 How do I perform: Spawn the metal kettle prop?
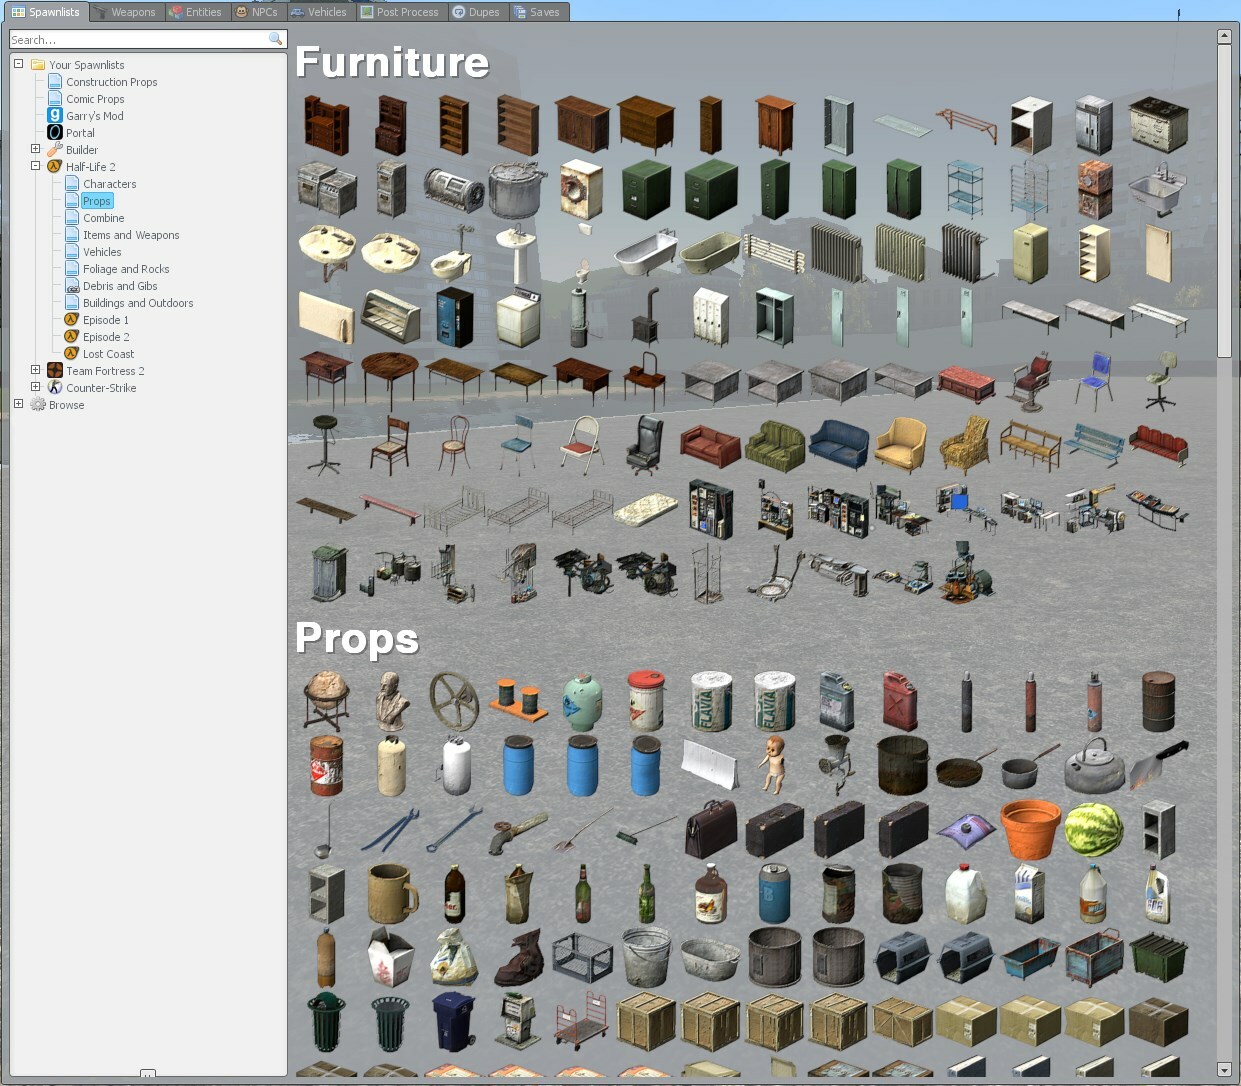coord(1094,766)
